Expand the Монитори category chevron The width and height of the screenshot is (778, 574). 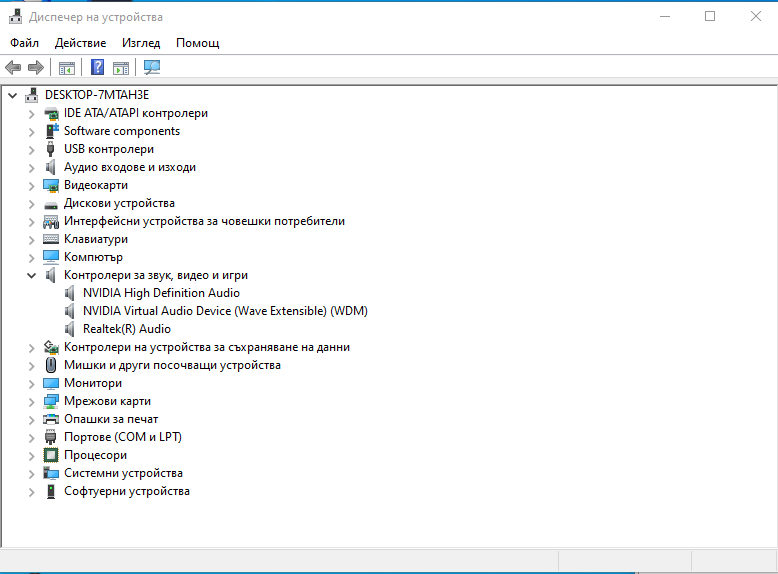[x=31, y=384]
